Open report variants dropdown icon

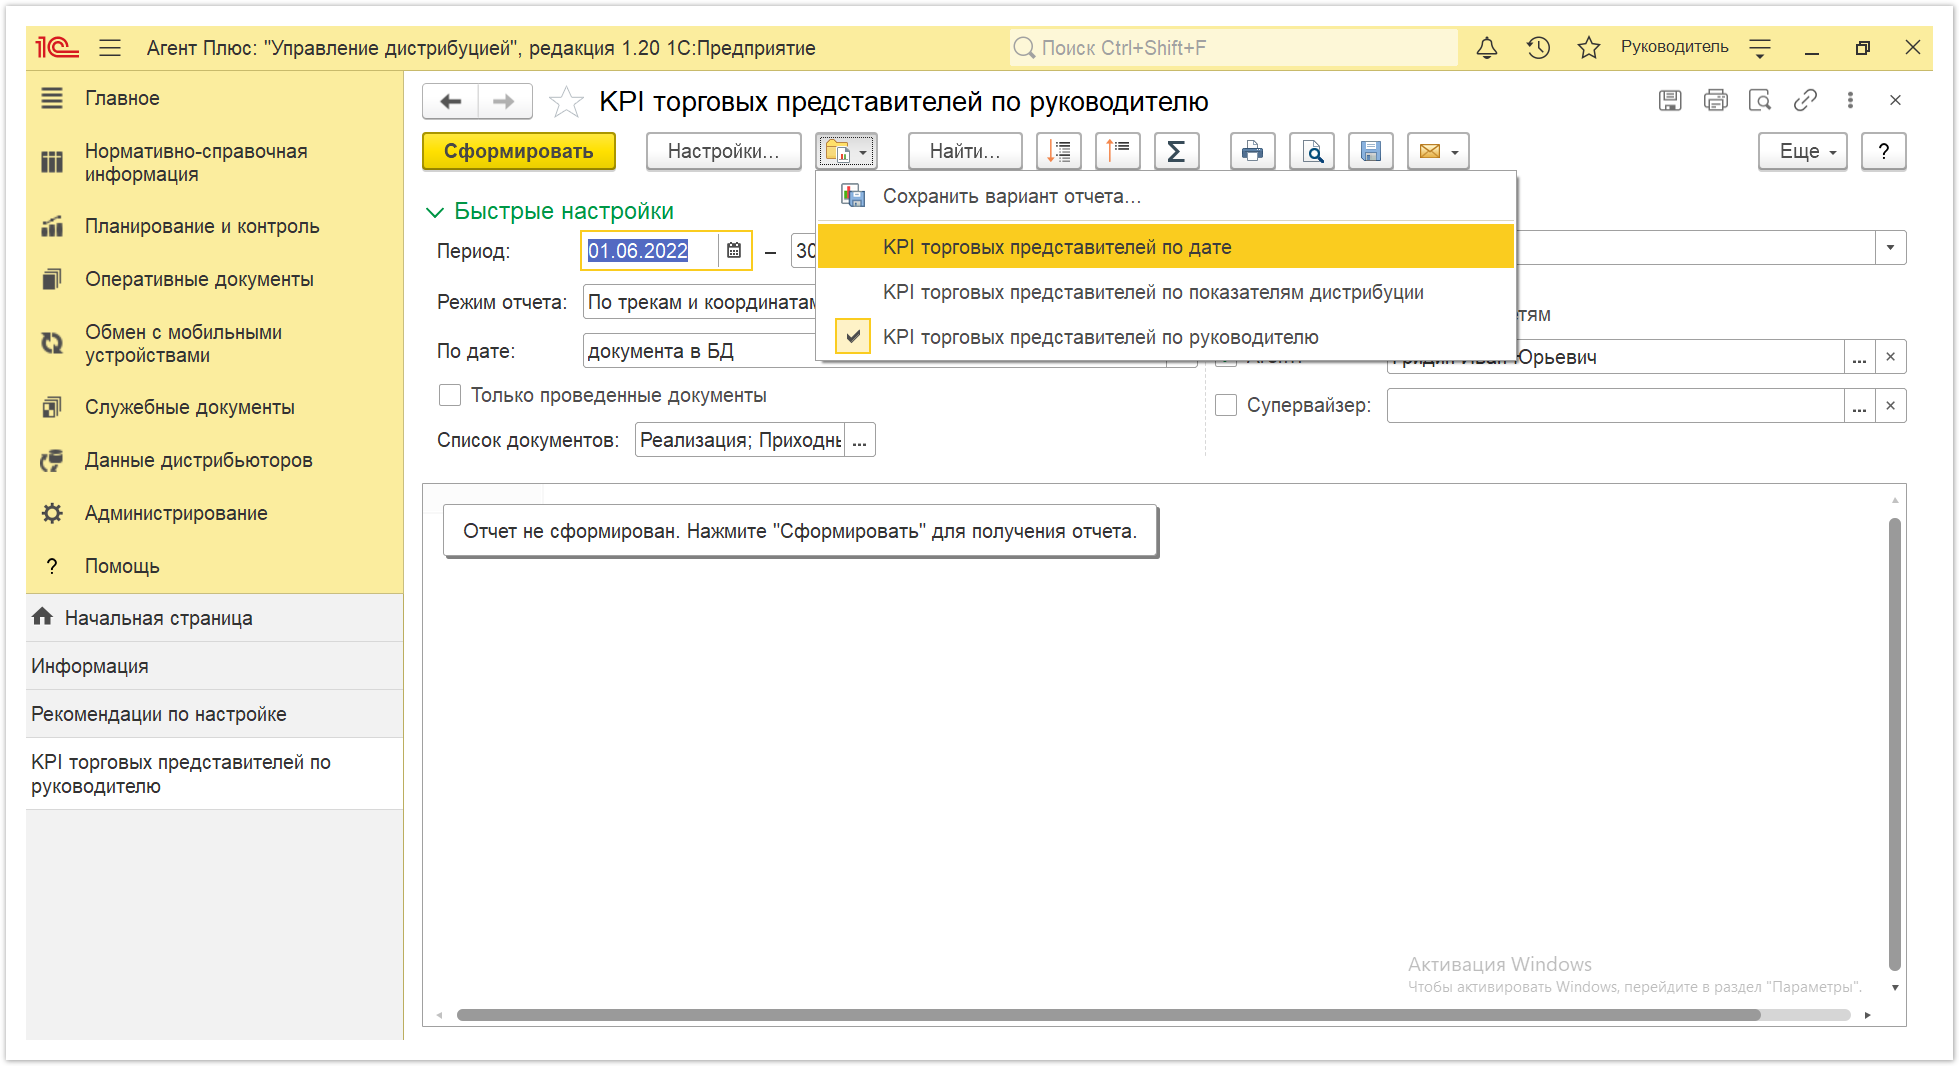[x=846, y=151]
